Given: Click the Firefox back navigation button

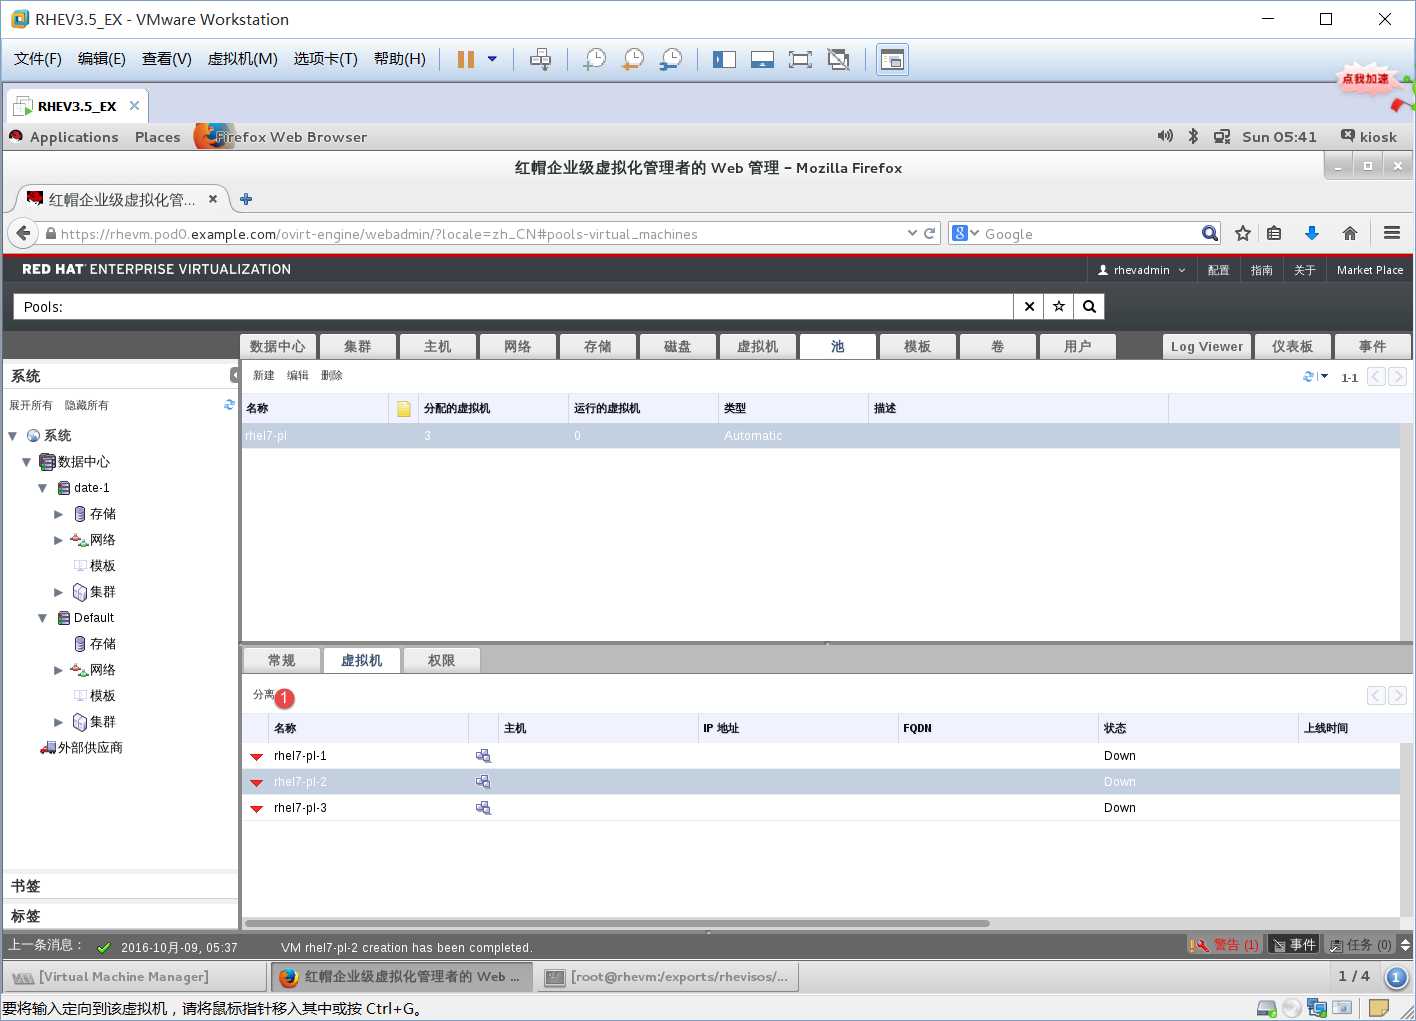Looking at the screenshot, I should pos(22,233).
